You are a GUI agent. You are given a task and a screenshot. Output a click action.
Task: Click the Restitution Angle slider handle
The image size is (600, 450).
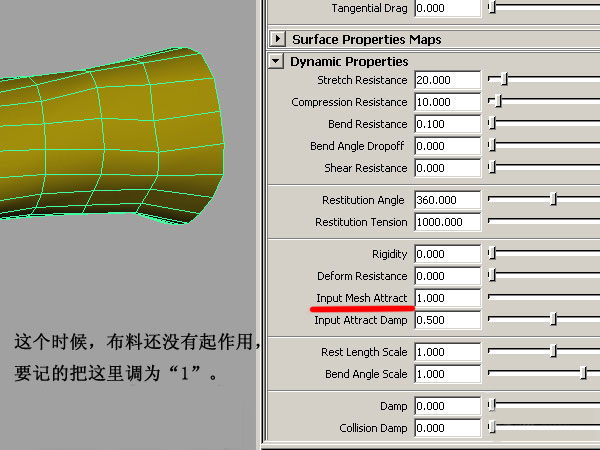[553, 199]
